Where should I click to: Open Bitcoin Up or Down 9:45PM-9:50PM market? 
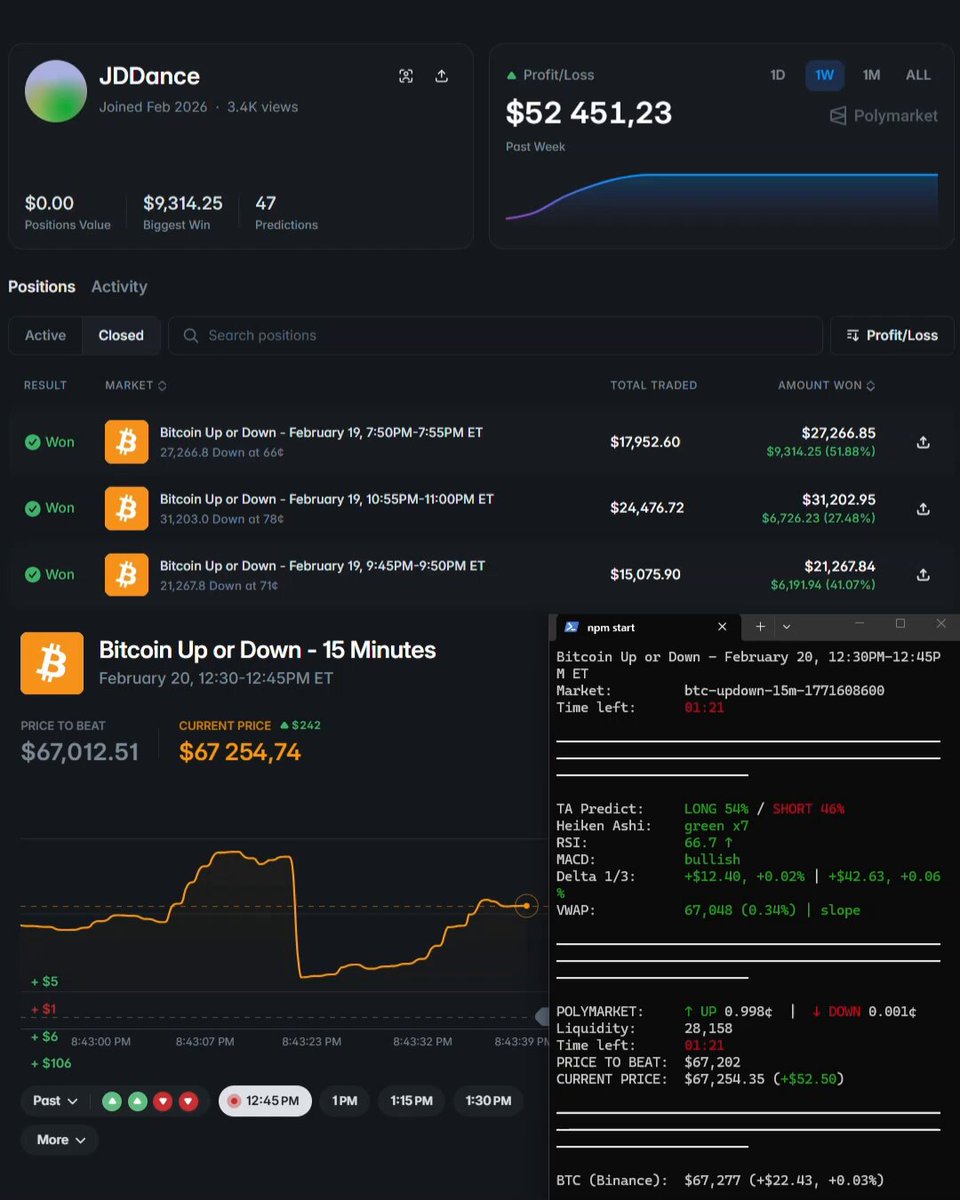coord(322,566)
